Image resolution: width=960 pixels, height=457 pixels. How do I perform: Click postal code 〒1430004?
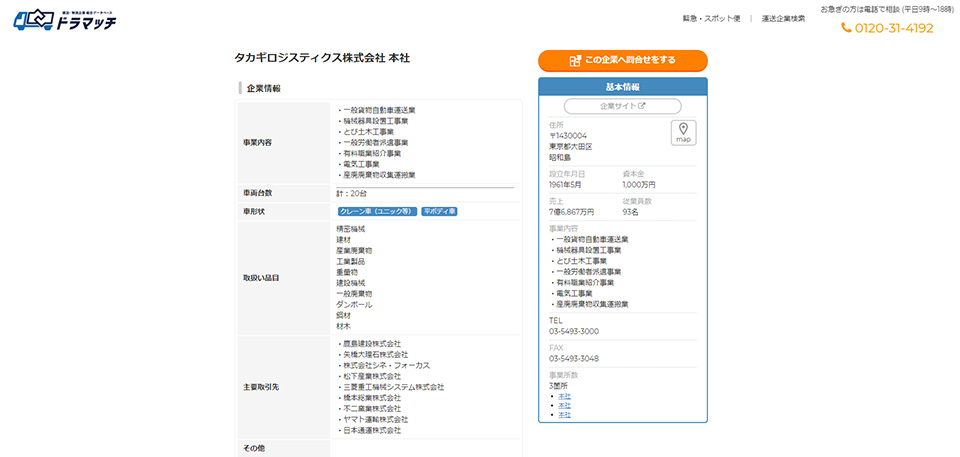tap(568, 136)
